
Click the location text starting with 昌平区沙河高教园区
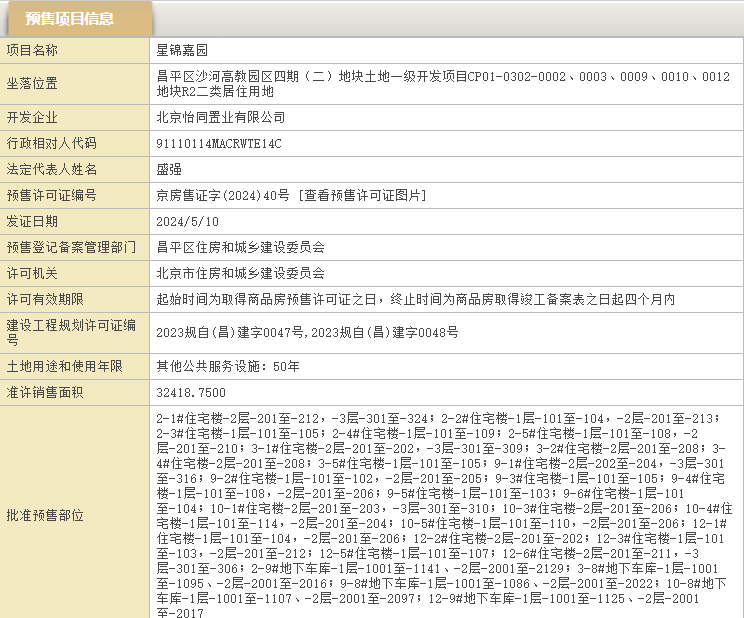click(x=443, y=84)
